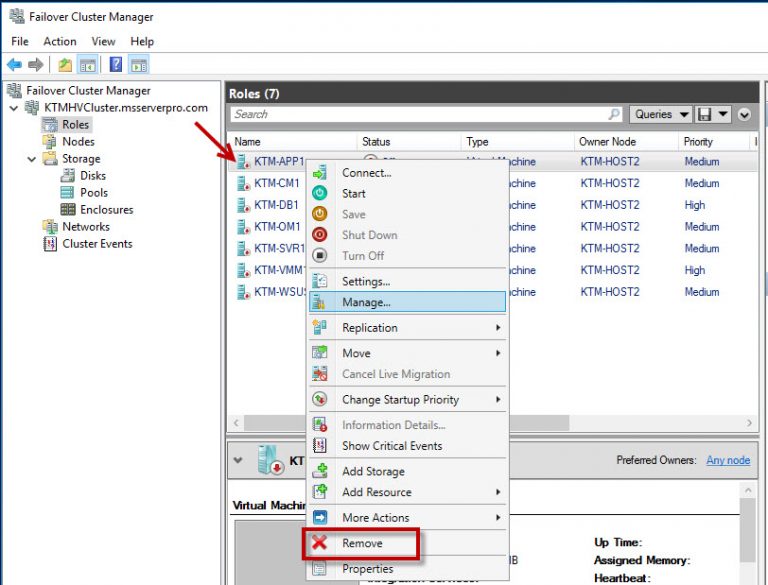Click the Add Storage icon
This screenshot has height=585, width=768.
pos(320,471)
